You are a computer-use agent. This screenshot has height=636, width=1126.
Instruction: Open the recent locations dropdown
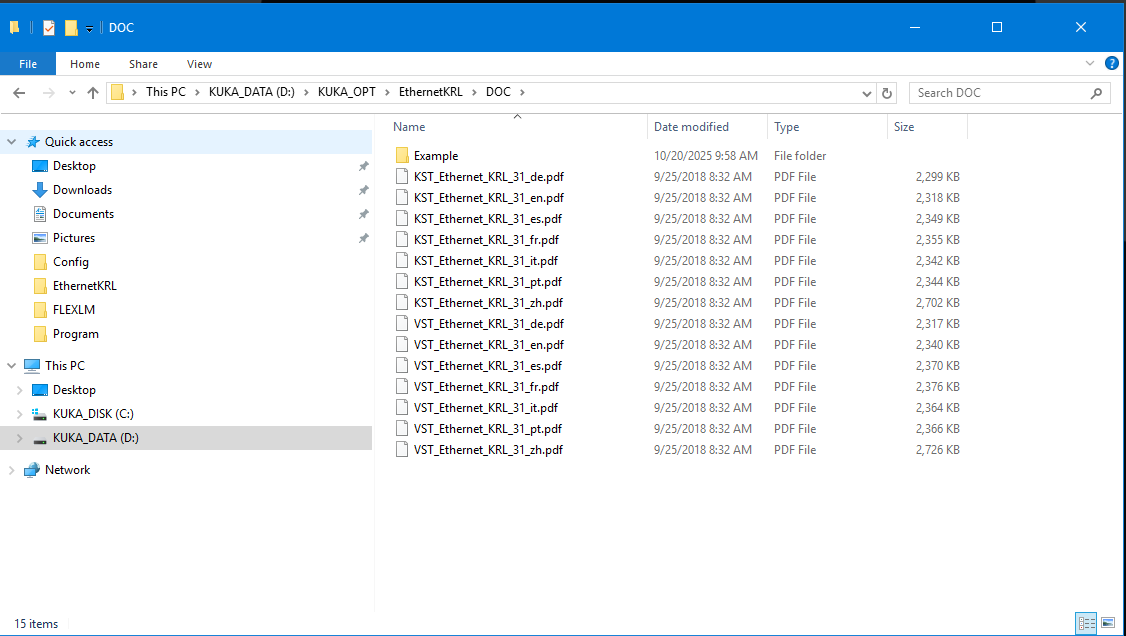coord(72,93)
